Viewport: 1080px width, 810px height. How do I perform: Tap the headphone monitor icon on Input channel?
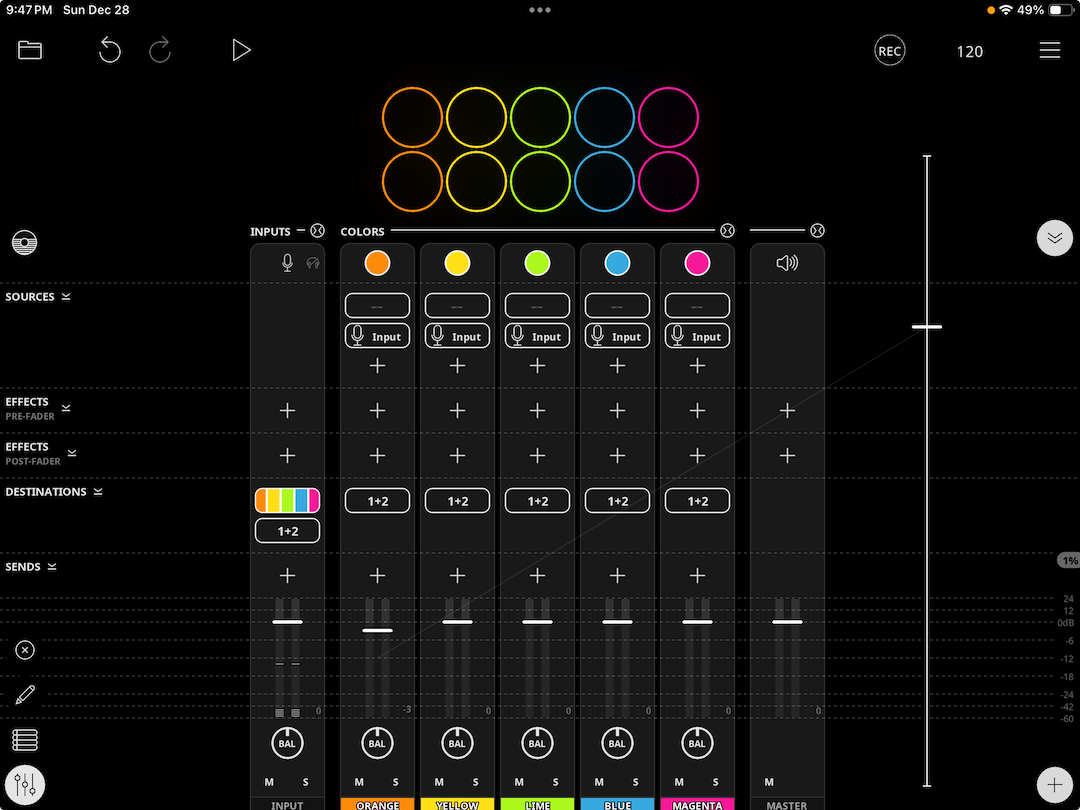tap(313, 262)
